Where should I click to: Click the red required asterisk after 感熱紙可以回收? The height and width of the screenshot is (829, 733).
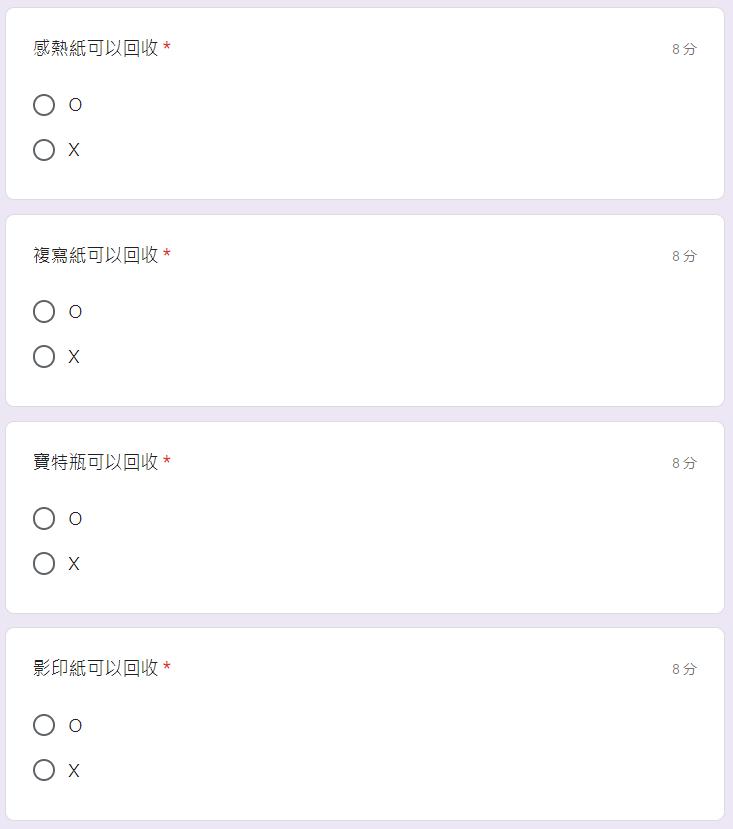[x=167, y=48]
